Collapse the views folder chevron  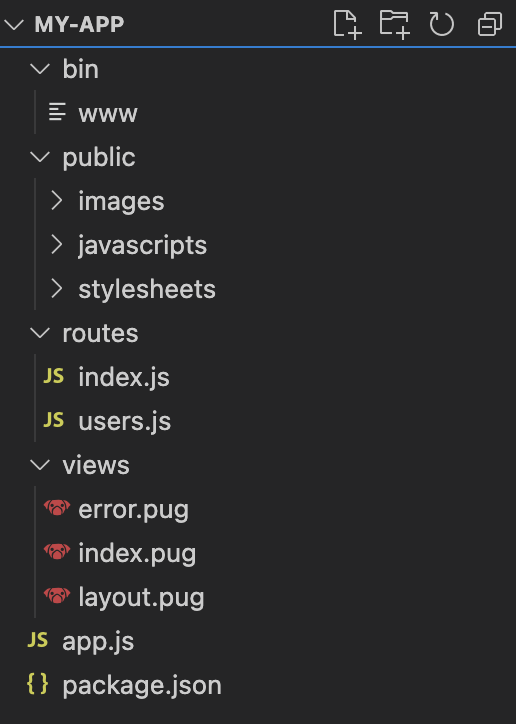click(x=40, y=465)
